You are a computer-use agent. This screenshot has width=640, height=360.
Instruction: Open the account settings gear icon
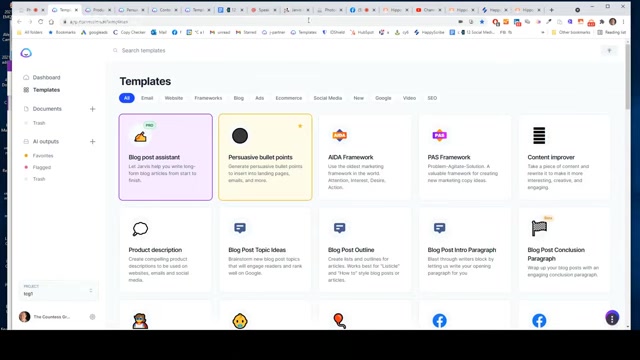tap(92, 317)
